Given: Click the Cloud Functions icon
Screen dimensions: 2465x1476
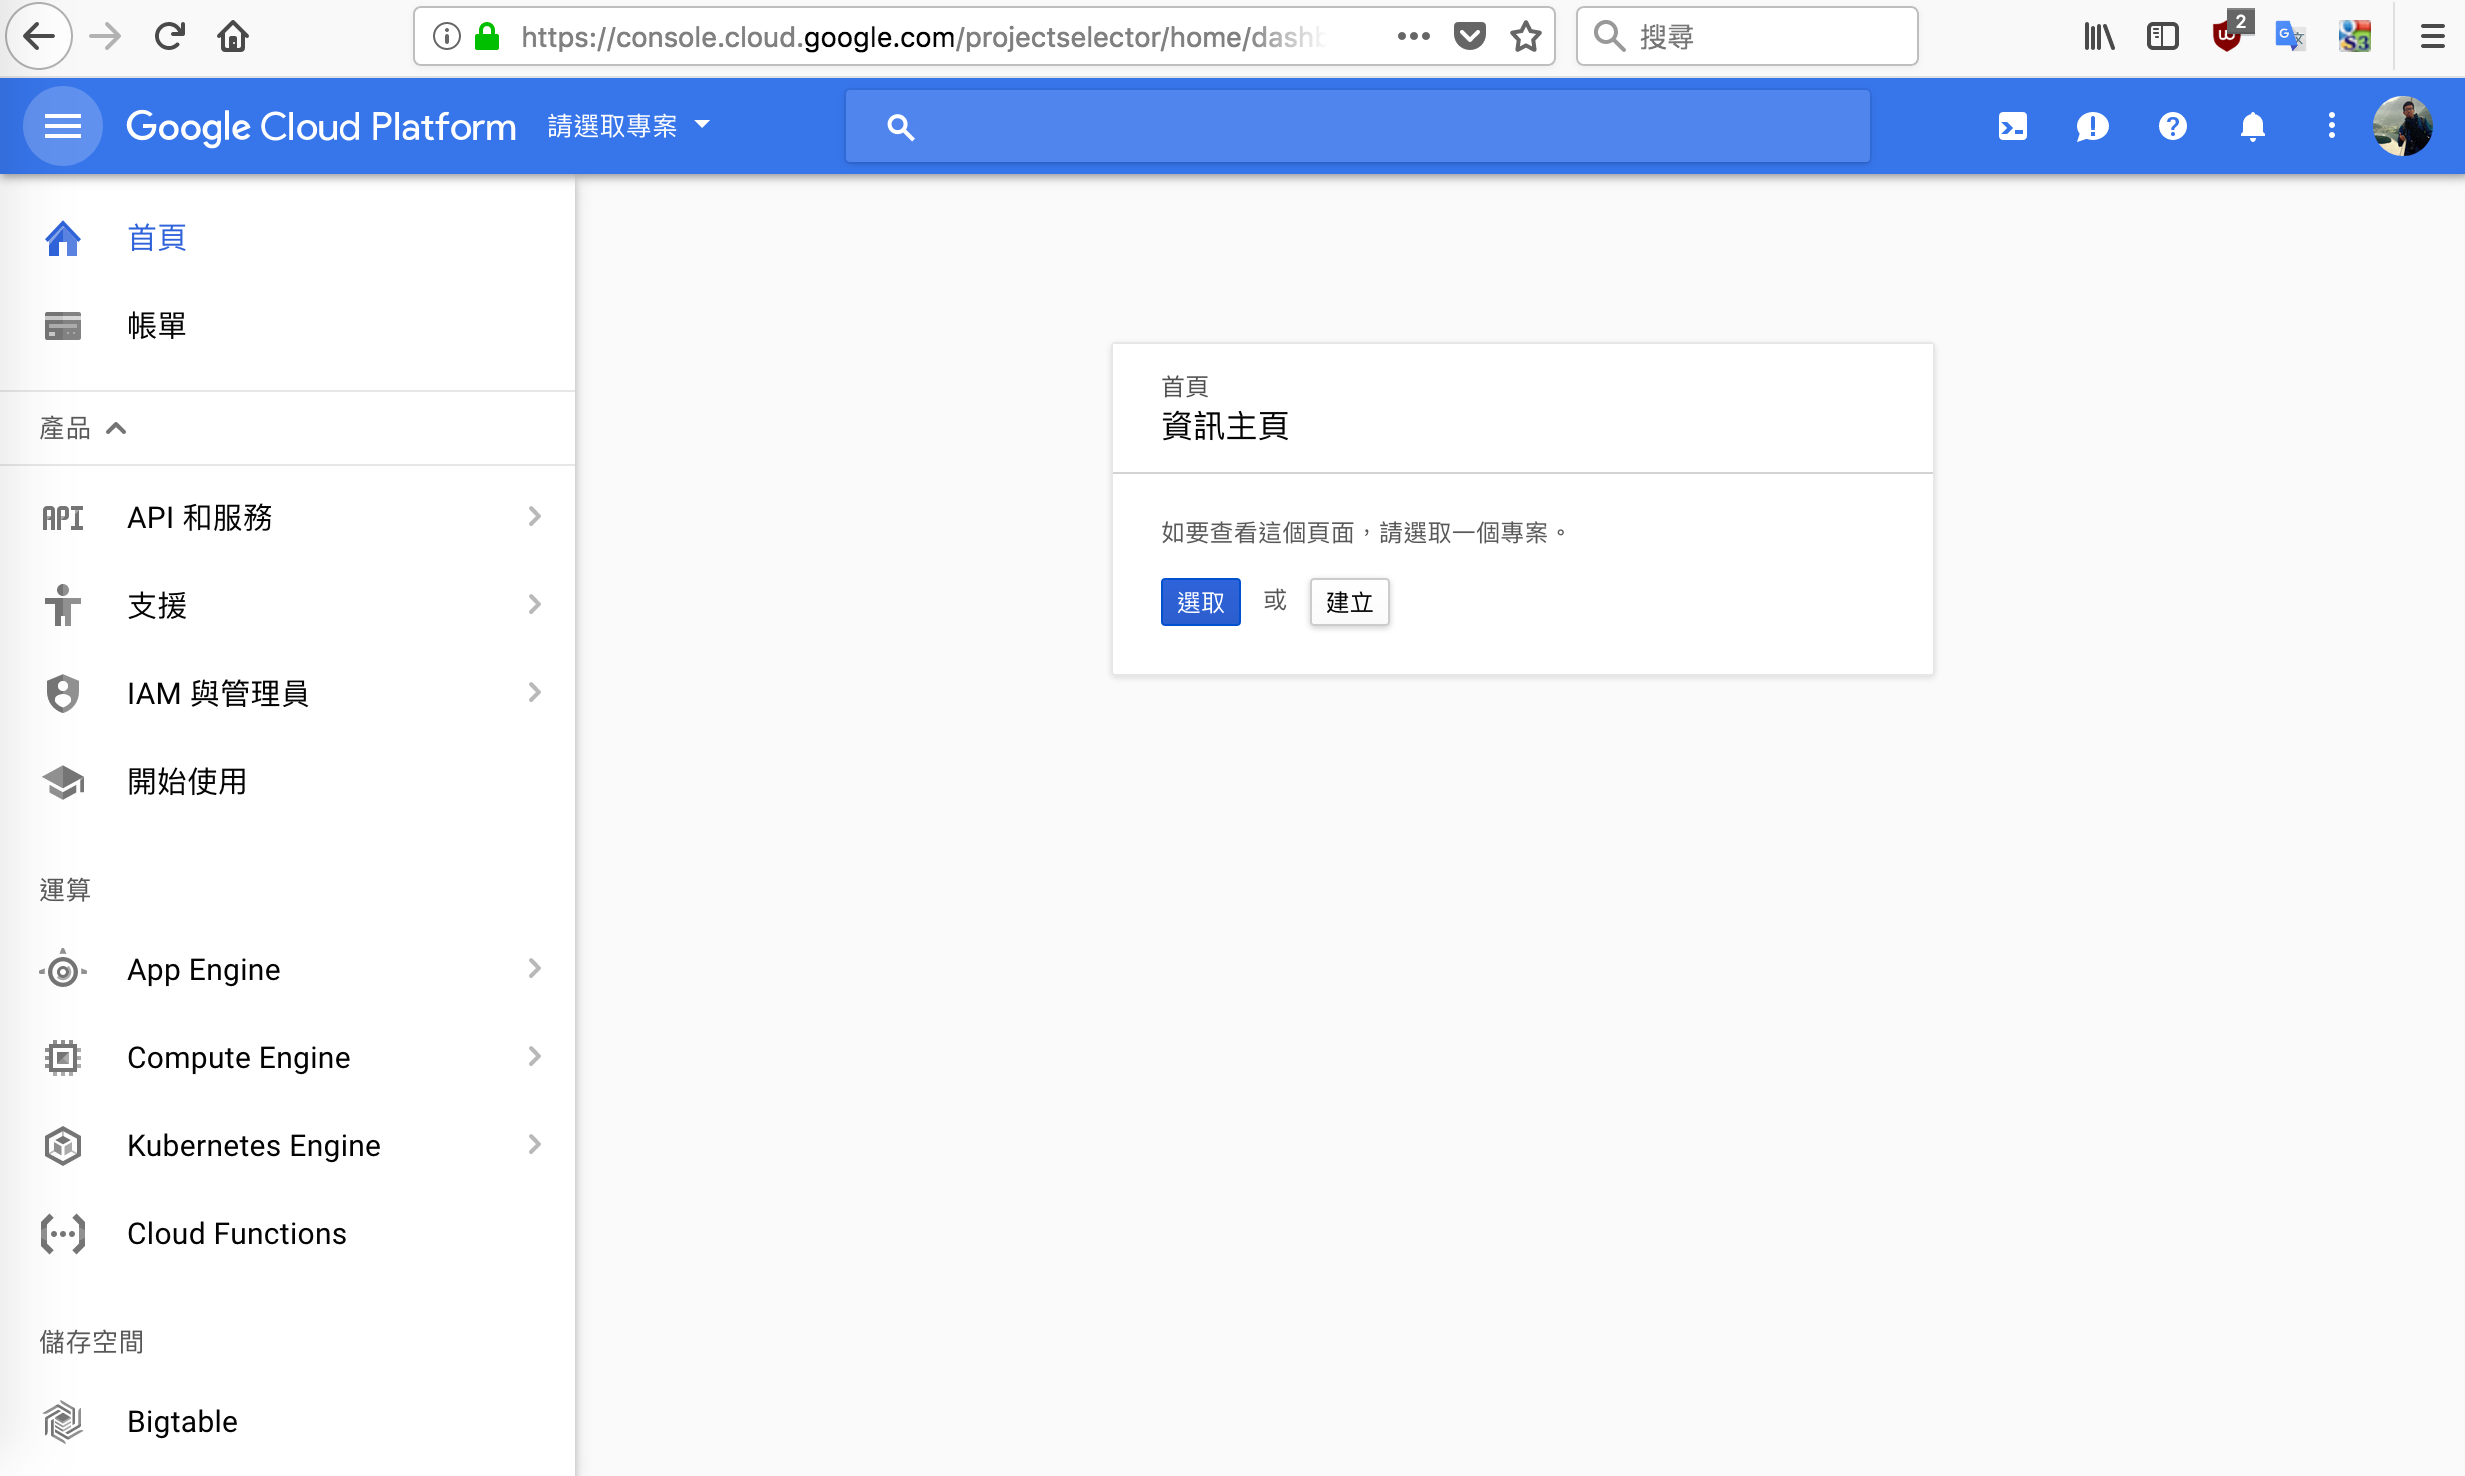Looking at the screenshot, I should (62, 1234).
